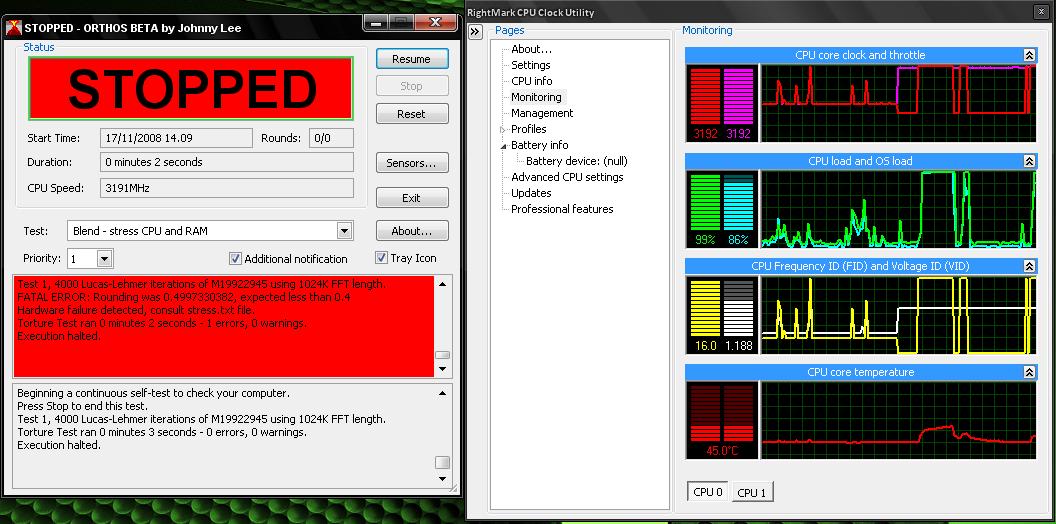
Task: Click the Rounds field showing 0/0
Action: pos(331,138)
